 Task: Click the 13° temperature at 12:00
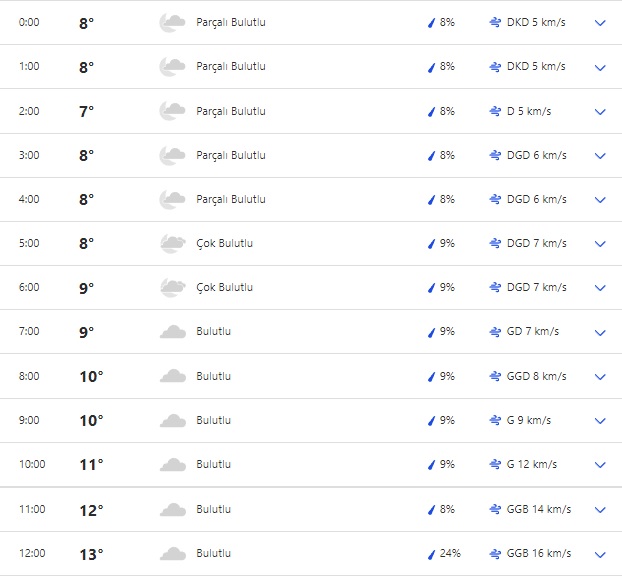[91, 554]
